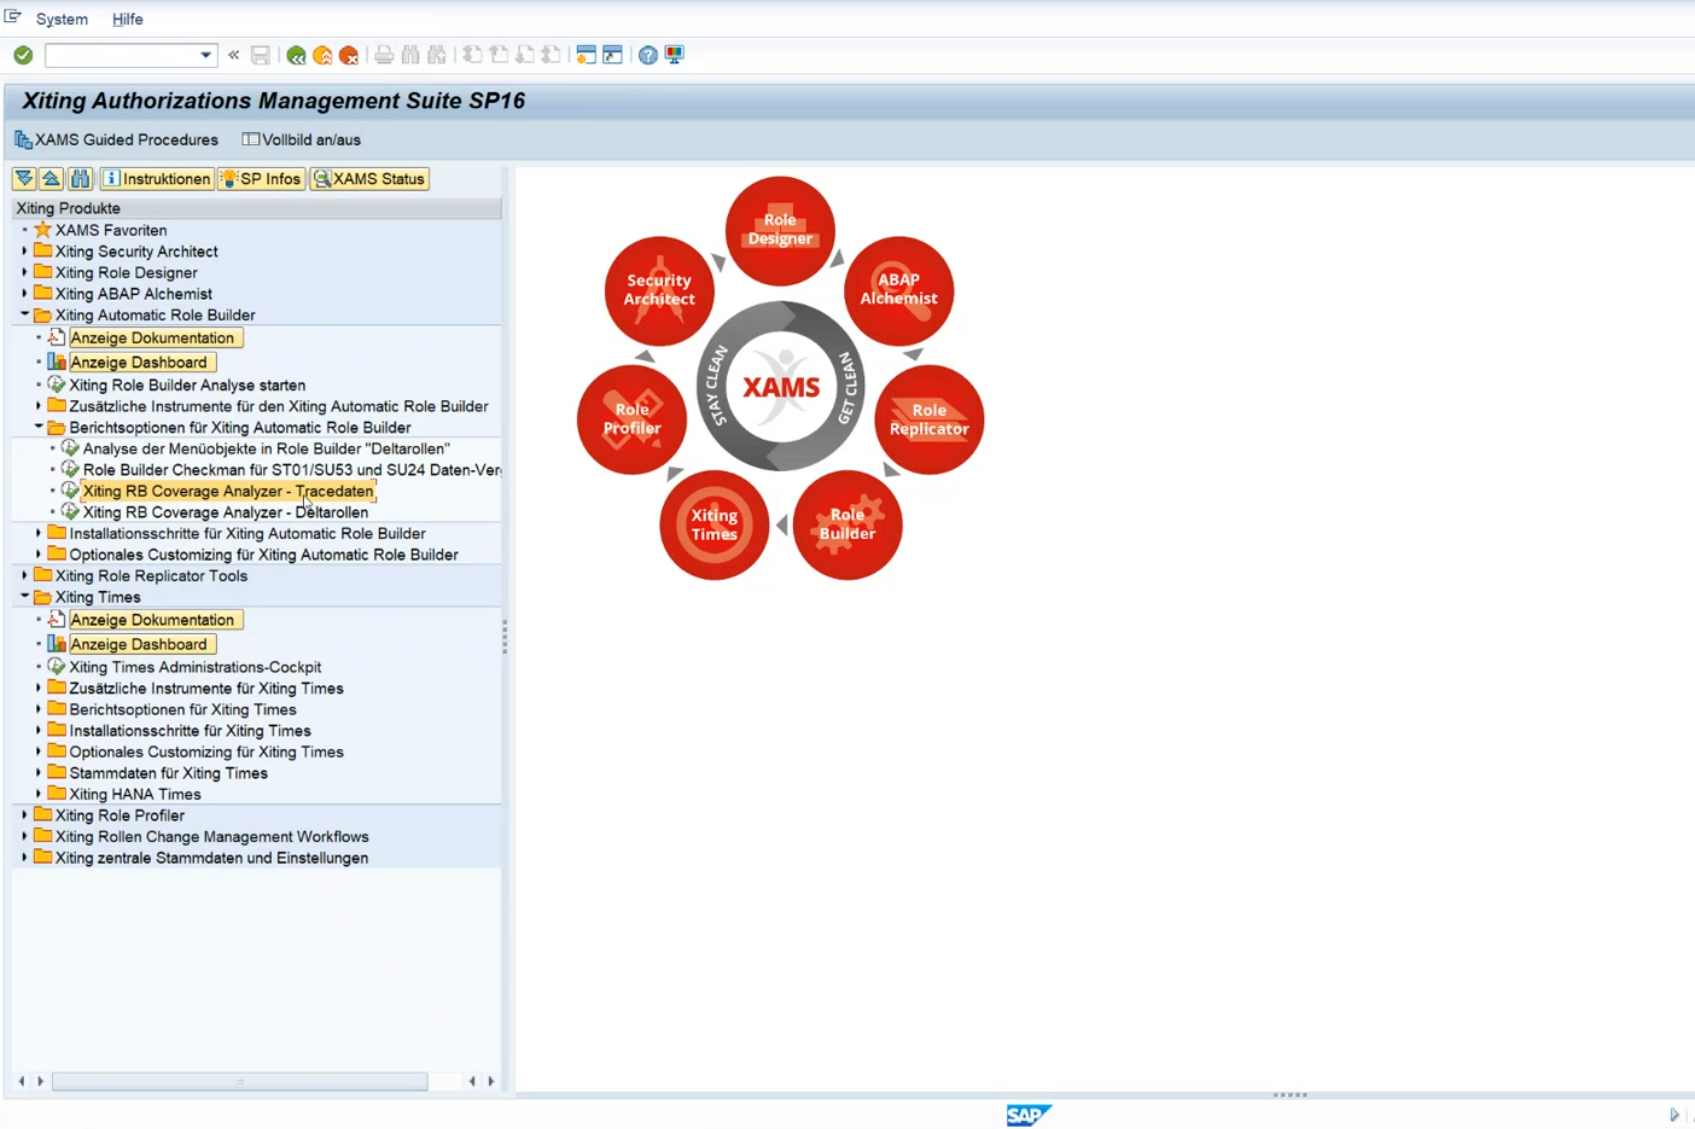1695x1129 pixels.
Task: Click the Next Page icon
Action: pos(524,55)
